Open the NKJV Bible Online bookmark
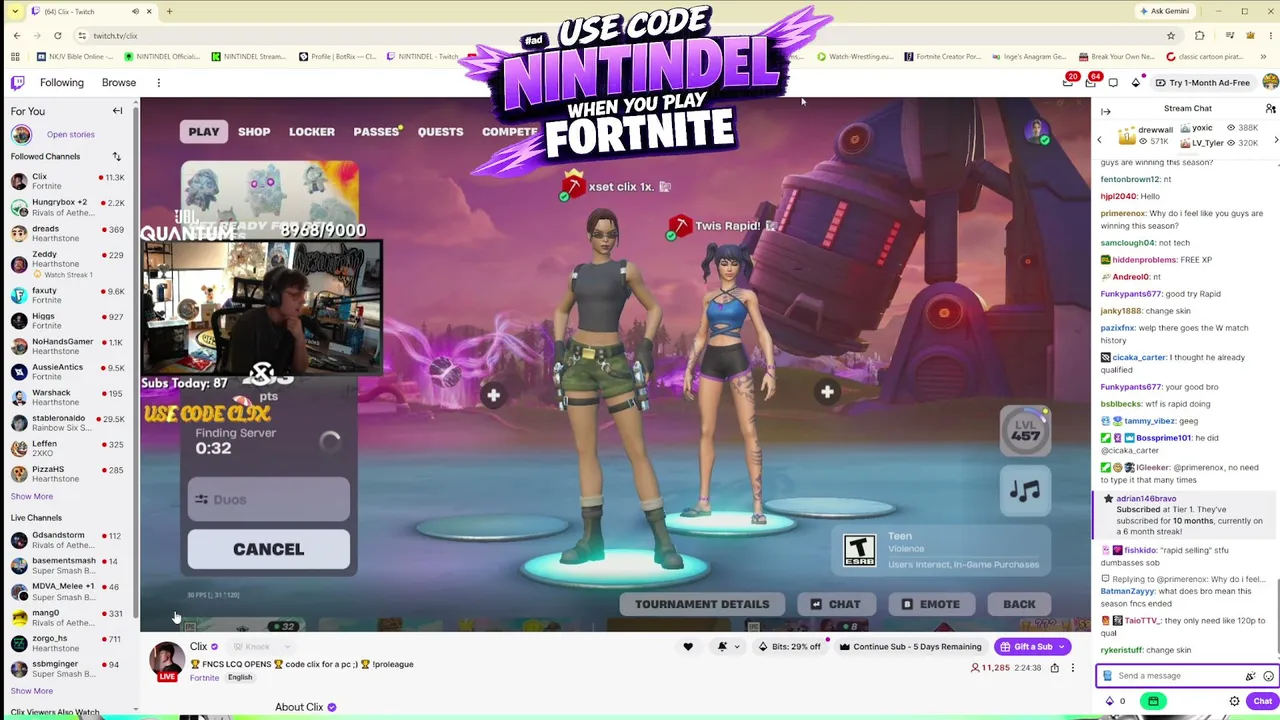The width and height of the screenshot is (1280, 720). (x=76, y=57)
